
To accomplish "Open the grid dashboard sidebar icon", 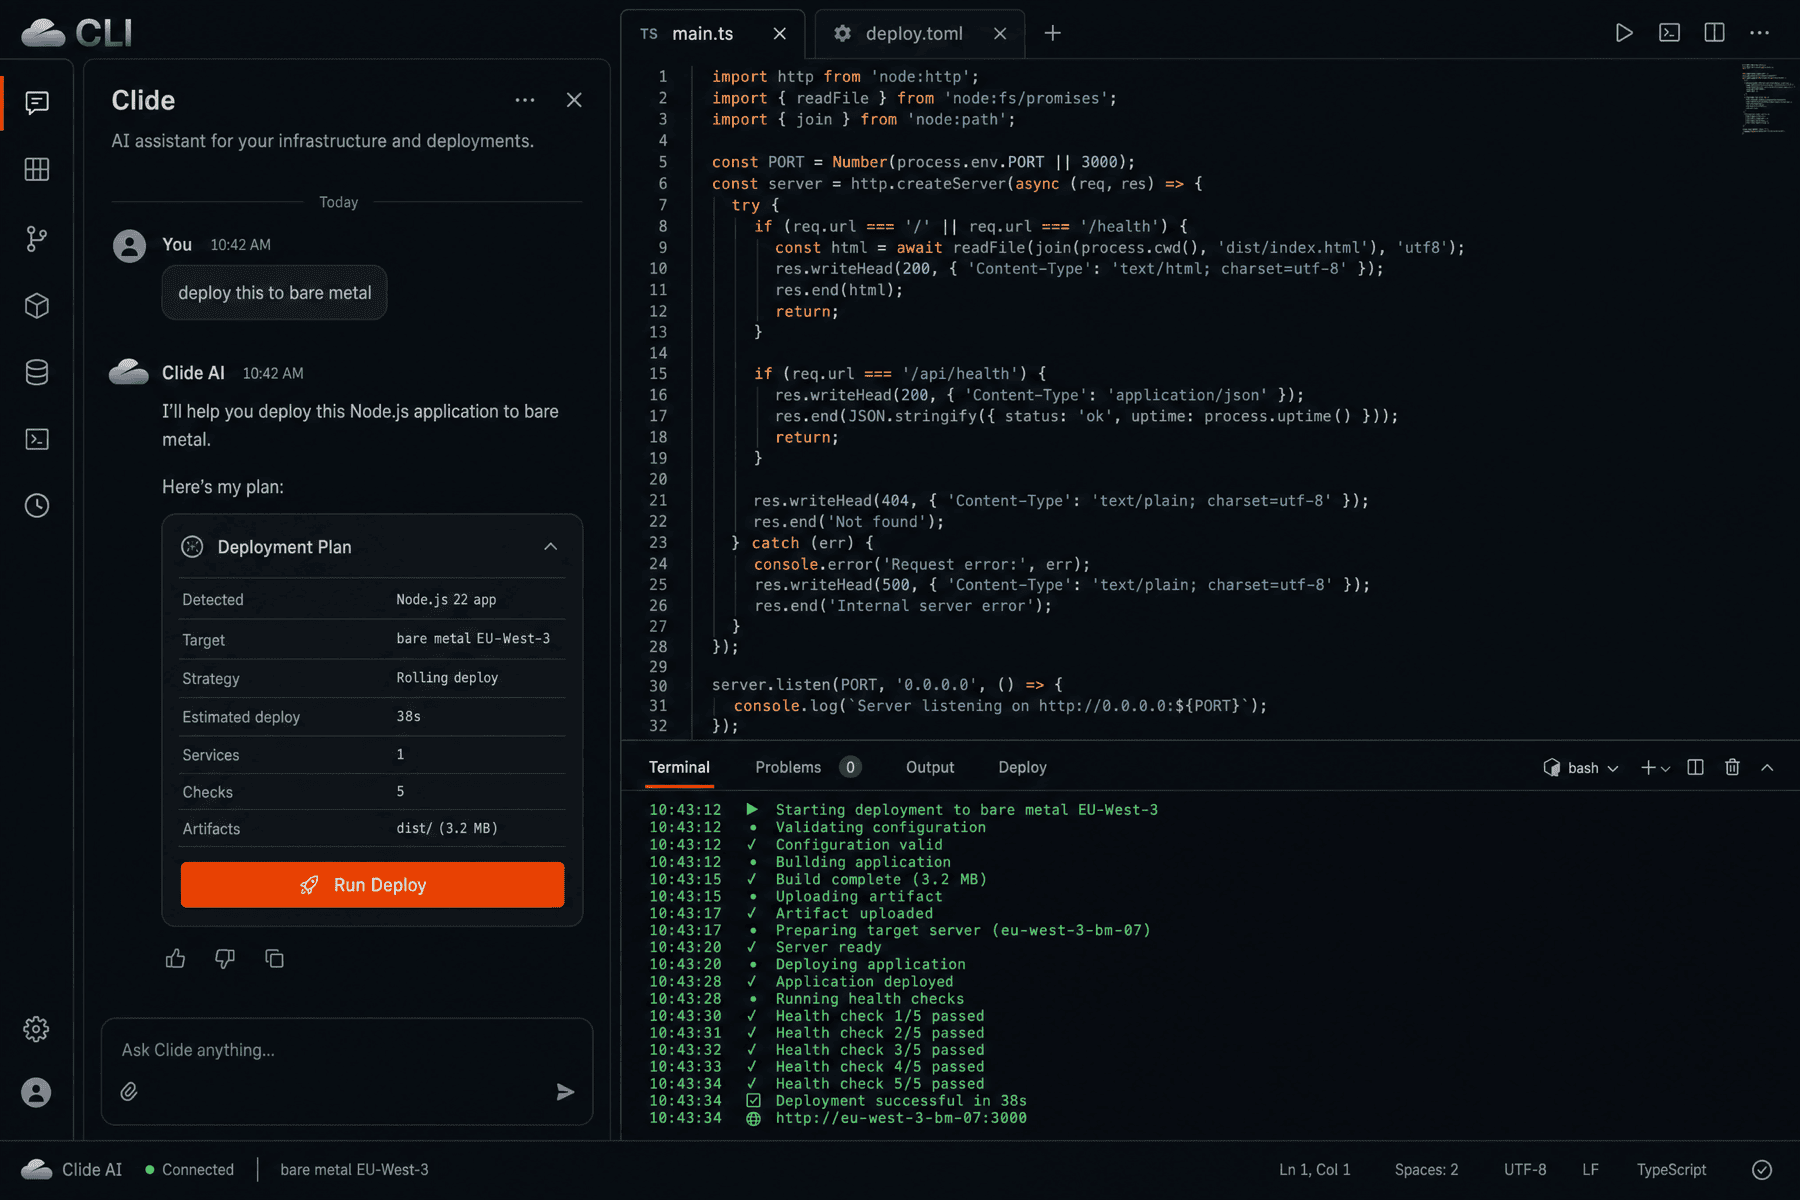I will click(x=37, y=170).
